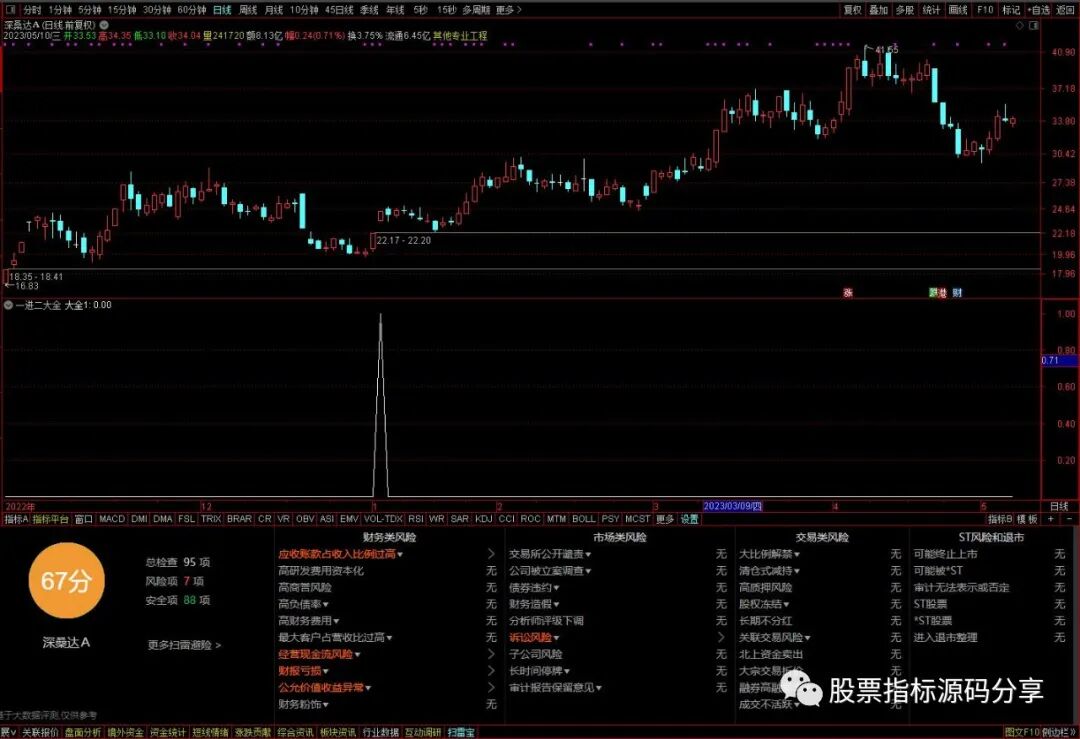Open the dropdown circle next to 深桑达A title

click(x=104, y=25)
